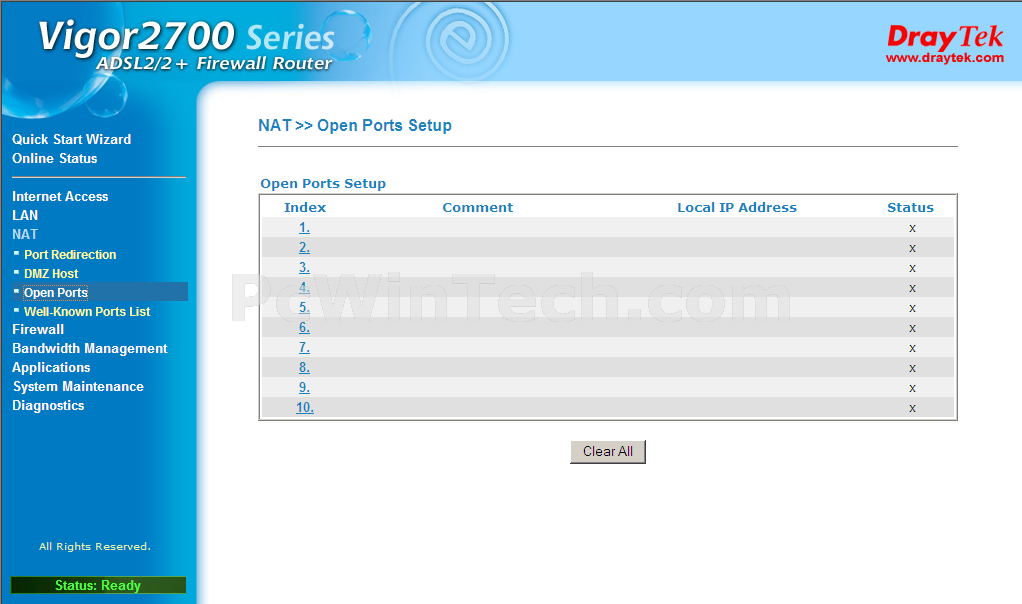
Task: Click the status x for index 10
Action: point(912,409)
